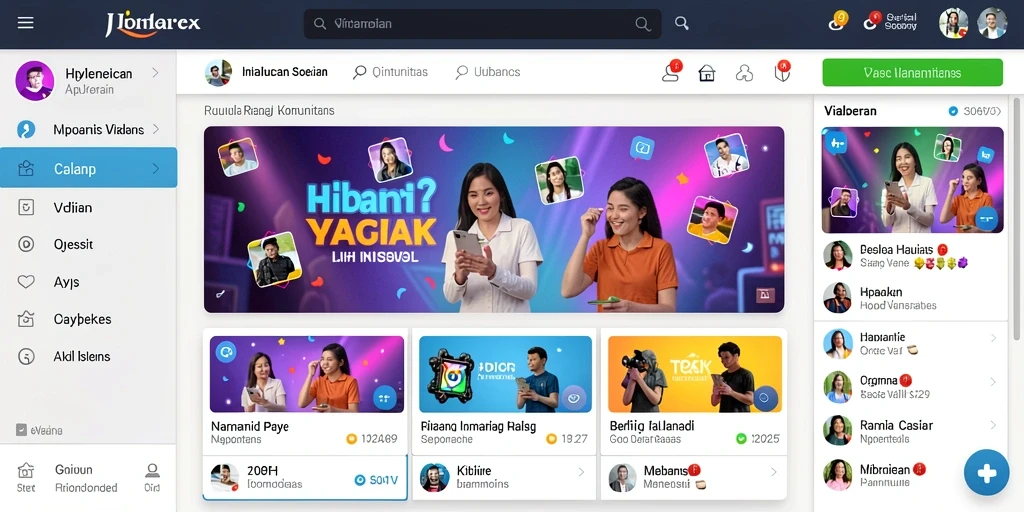Image resolution: width=1024 pixels, height=512 pixels.
Task: Click the Vialoeran 306t toggle indicator
Action: click(x=953, y=112)
